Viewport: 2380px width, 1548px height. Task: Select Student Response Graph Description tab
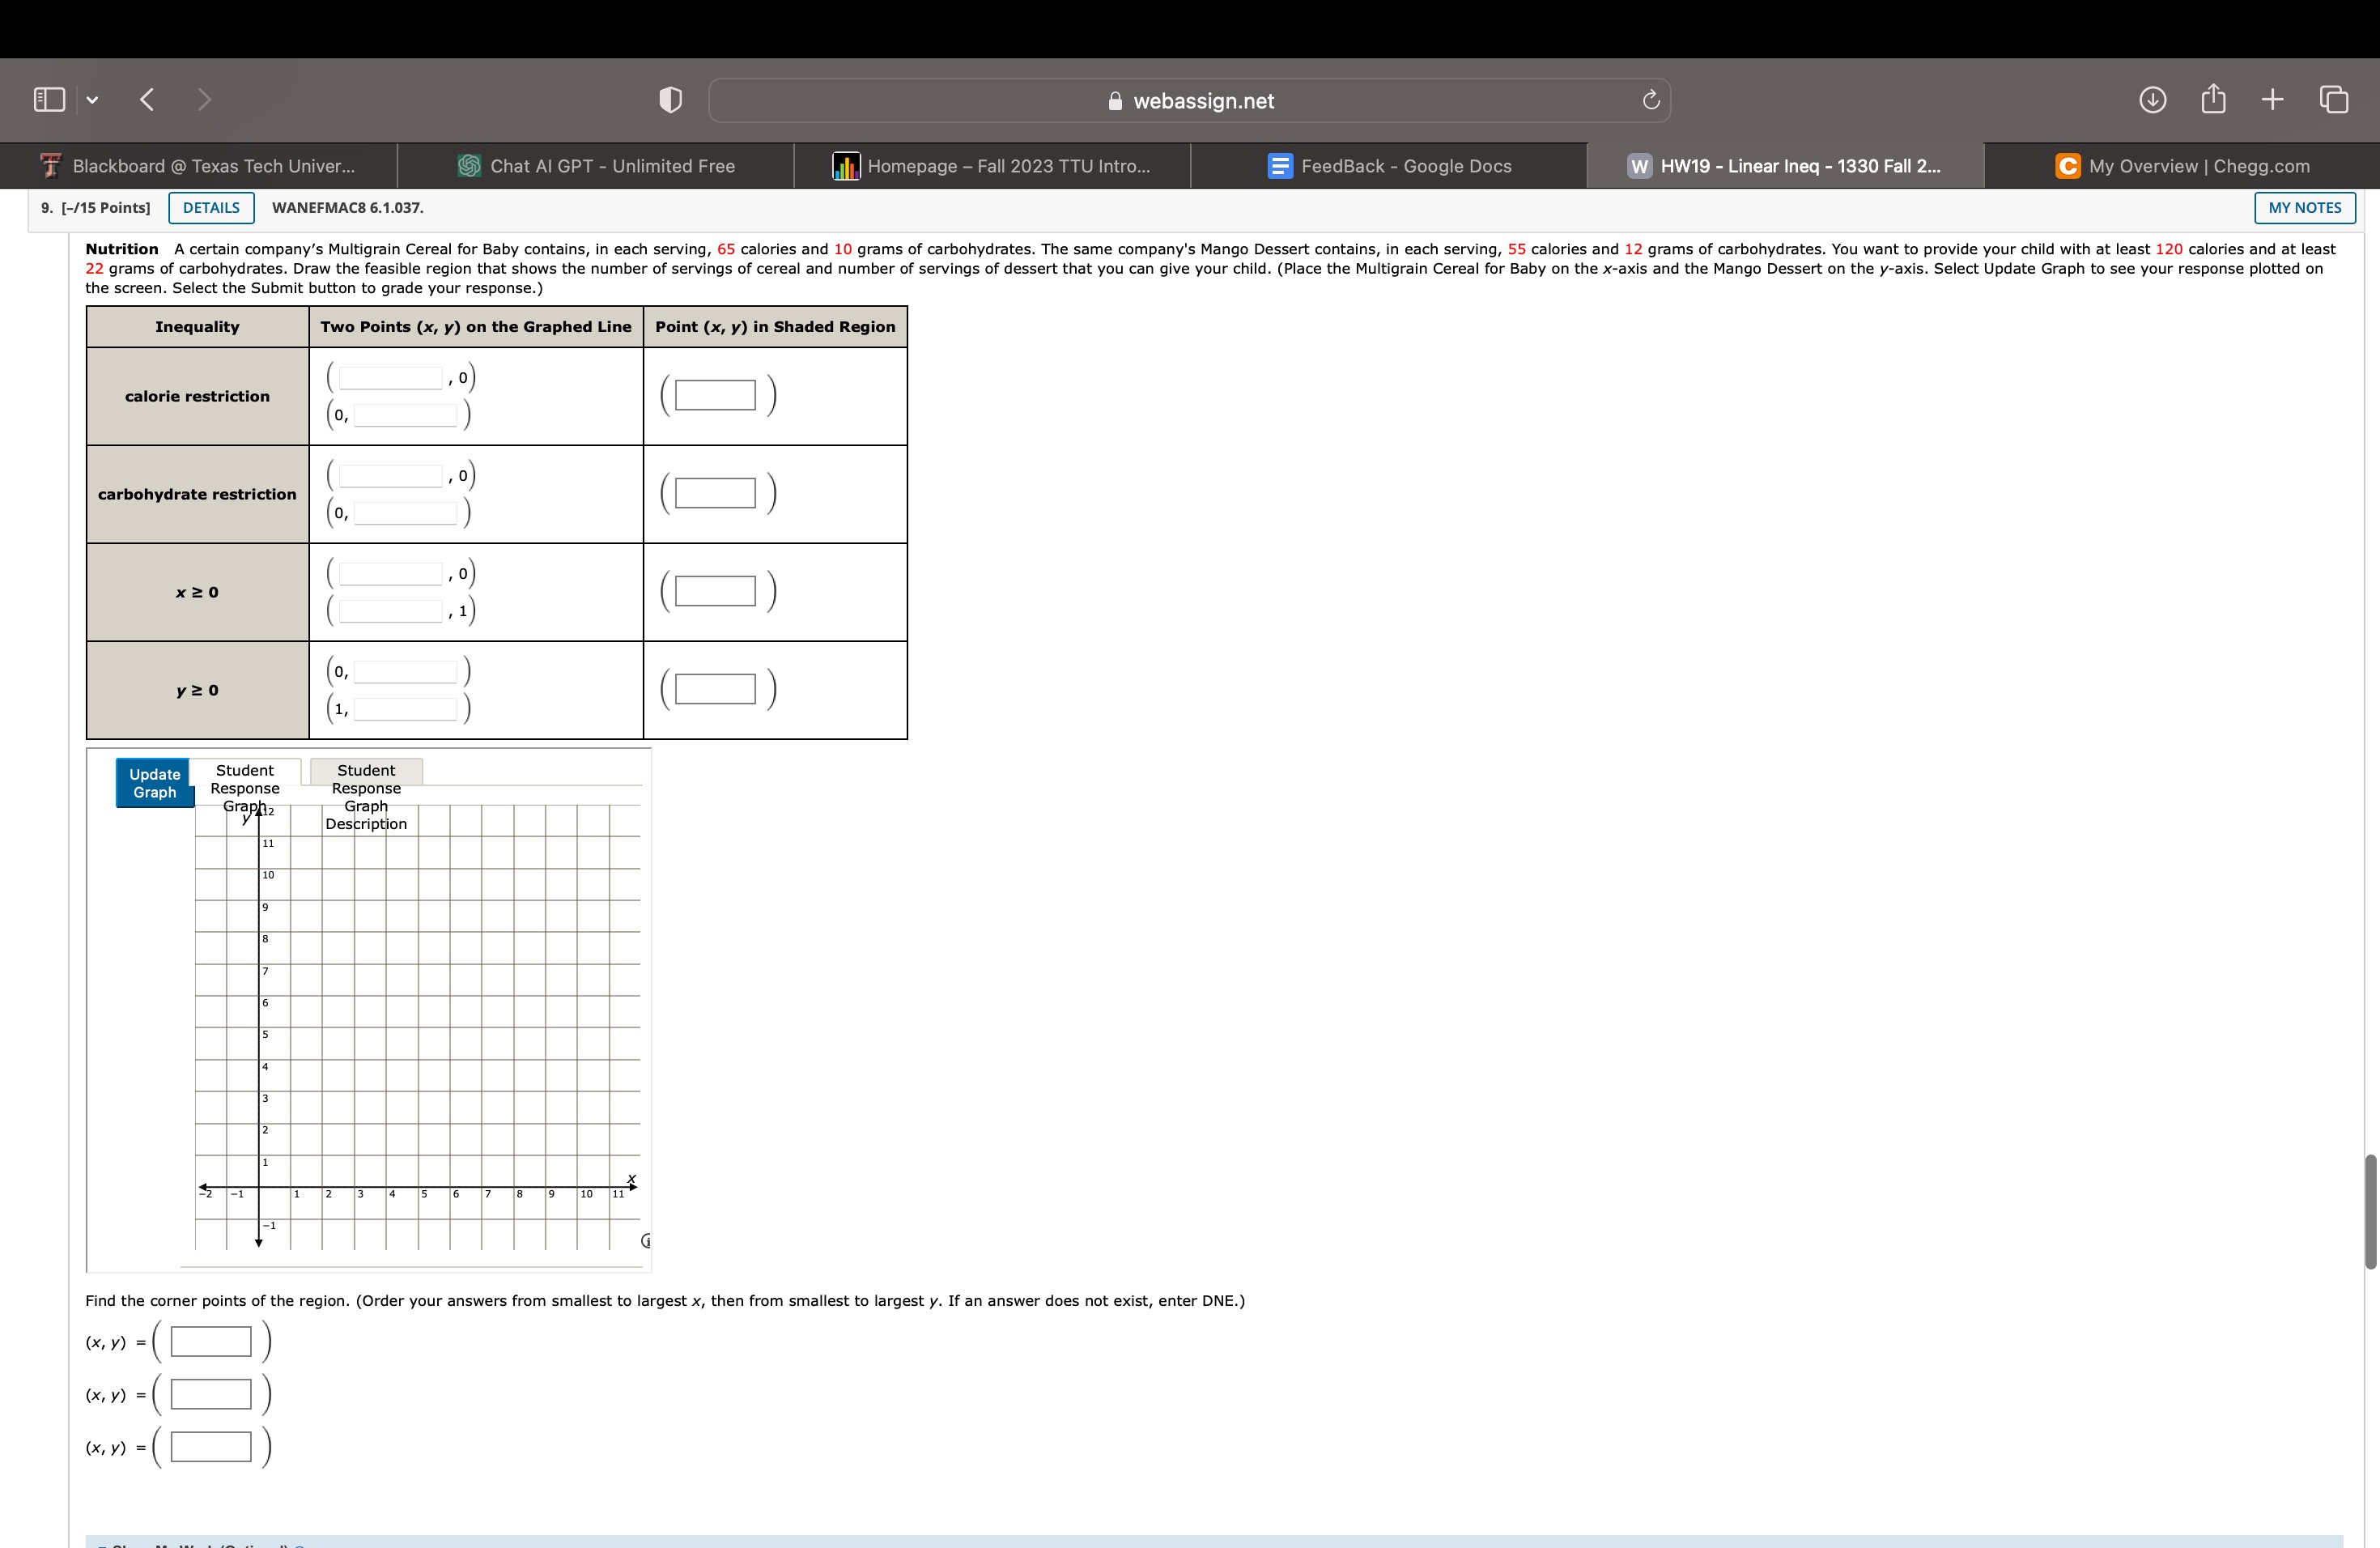tap(366, 772)
